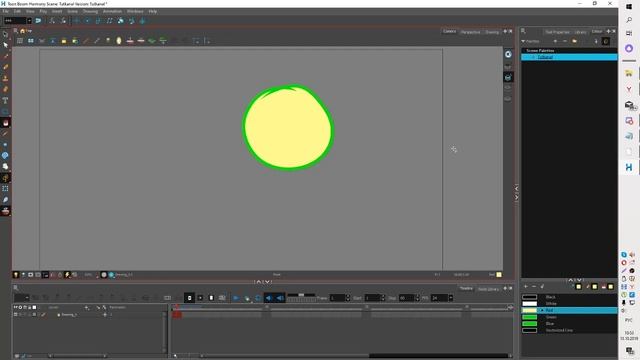The height and width of the screenshot is (360, 640).
Task: Select Drawing_1 layer in Timeline
Action: click(x=69, y=315)
